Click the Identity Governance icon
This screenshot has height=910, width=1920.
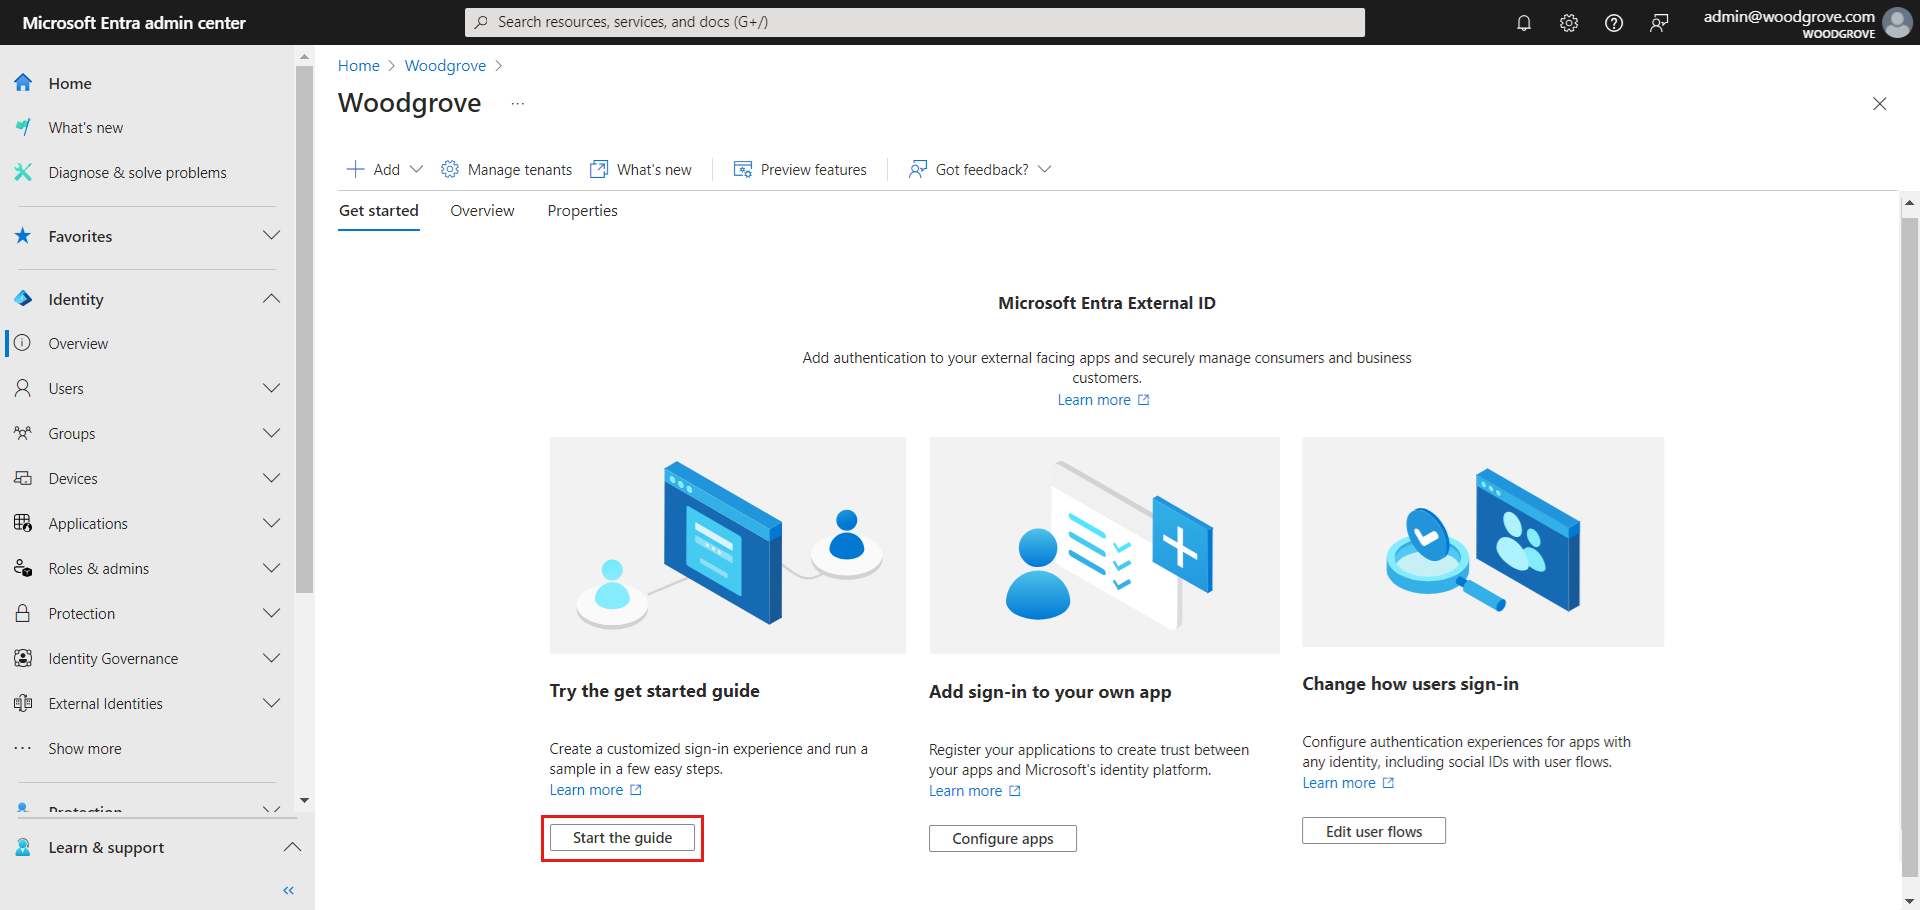tap(23, 658)
